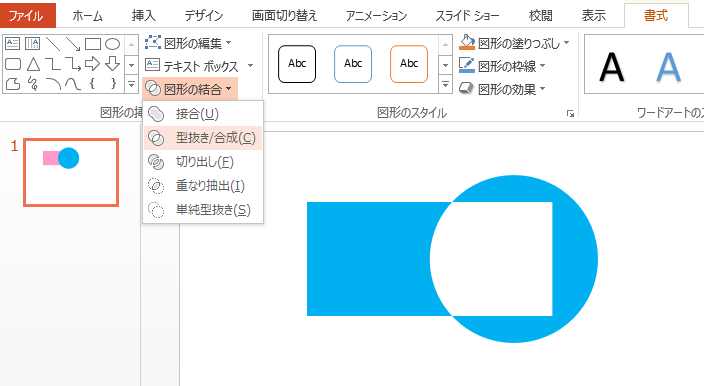Apply blue outline Abc shape style
Viewport: 704px width, 386px height.
(353, 64)
